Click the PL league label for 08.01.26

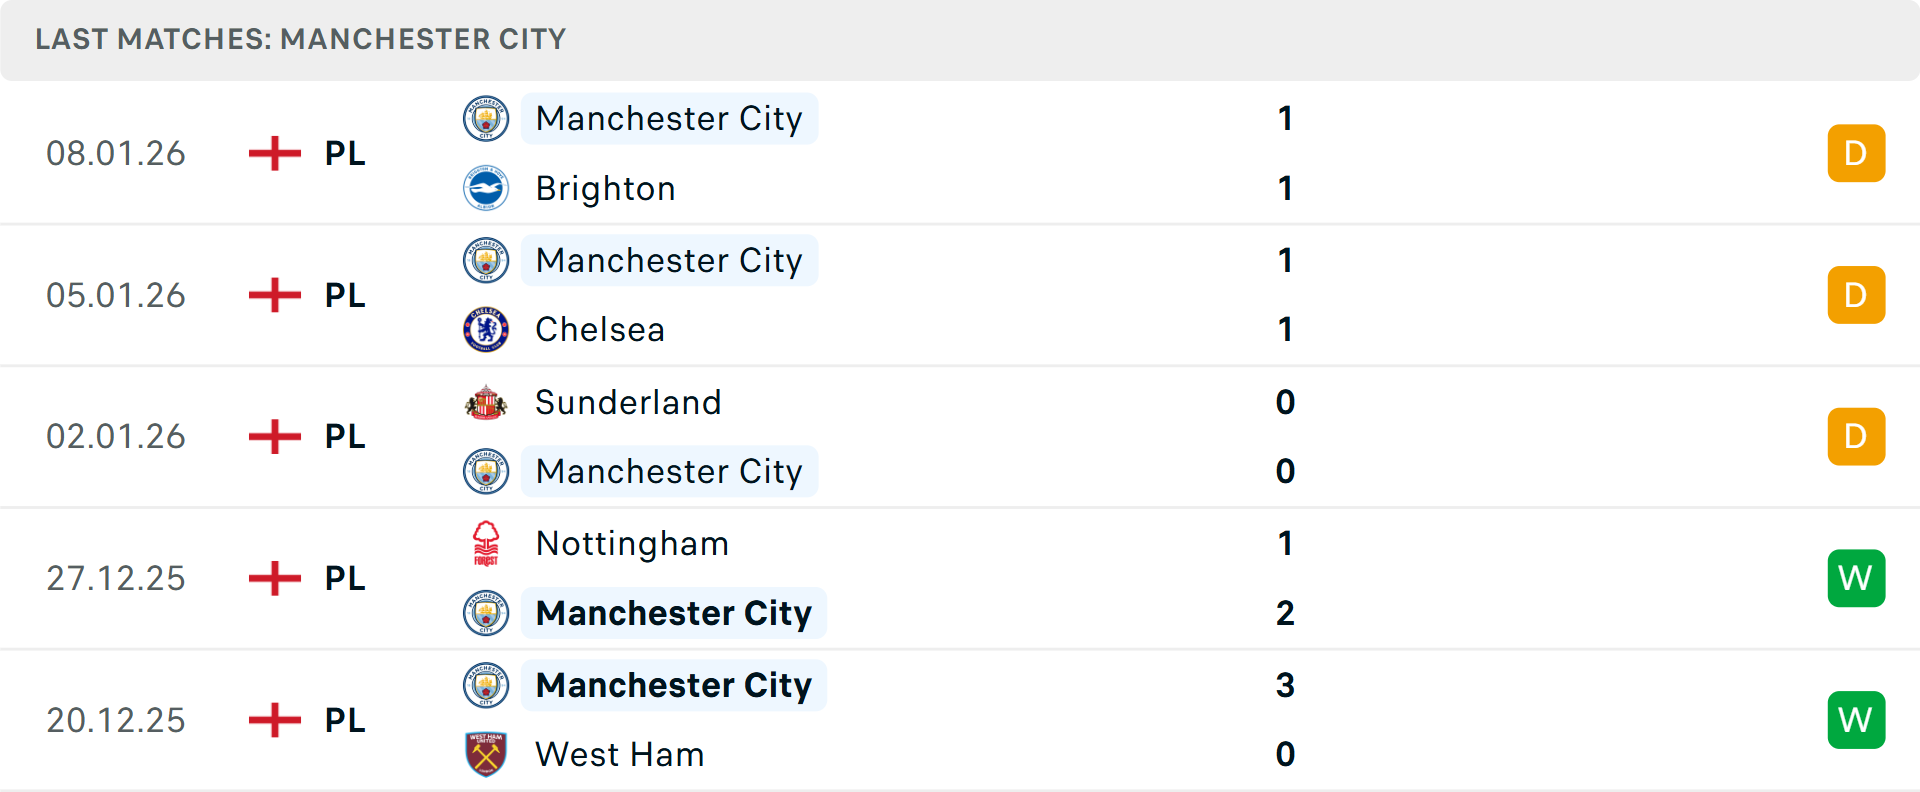[345, 153]
